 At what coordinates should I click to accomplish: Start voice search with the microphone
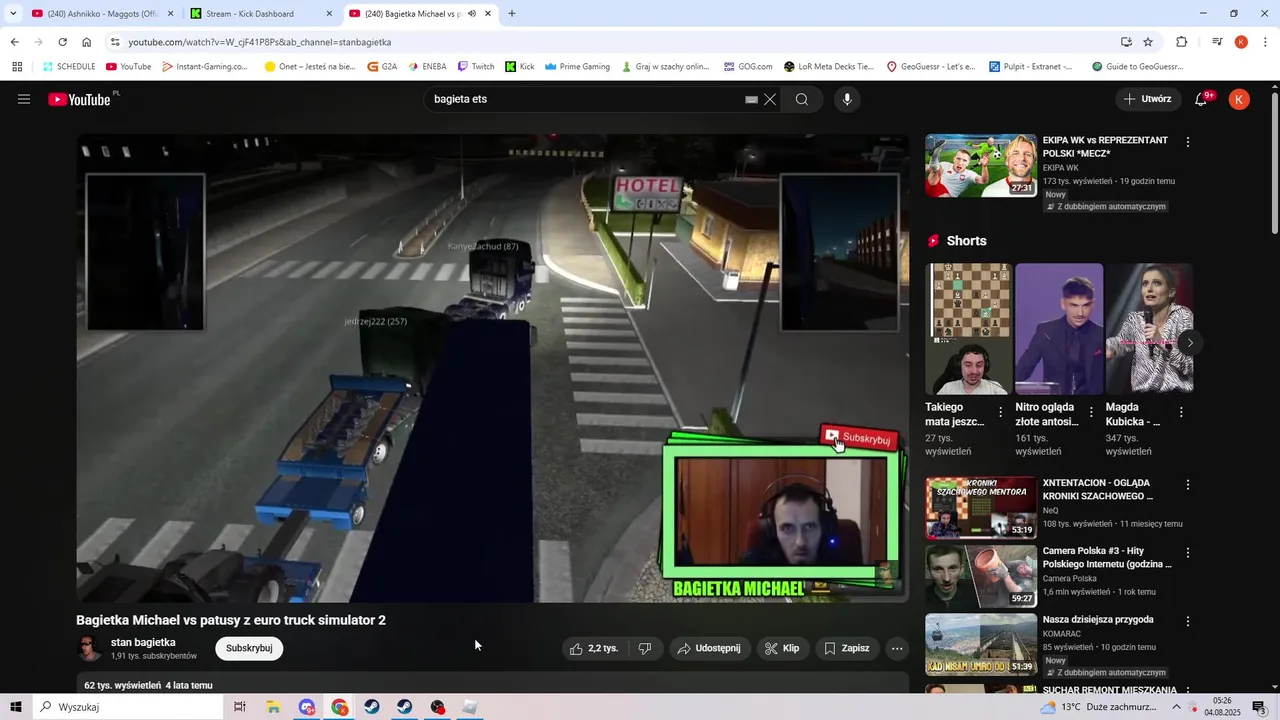click(847, 99)
